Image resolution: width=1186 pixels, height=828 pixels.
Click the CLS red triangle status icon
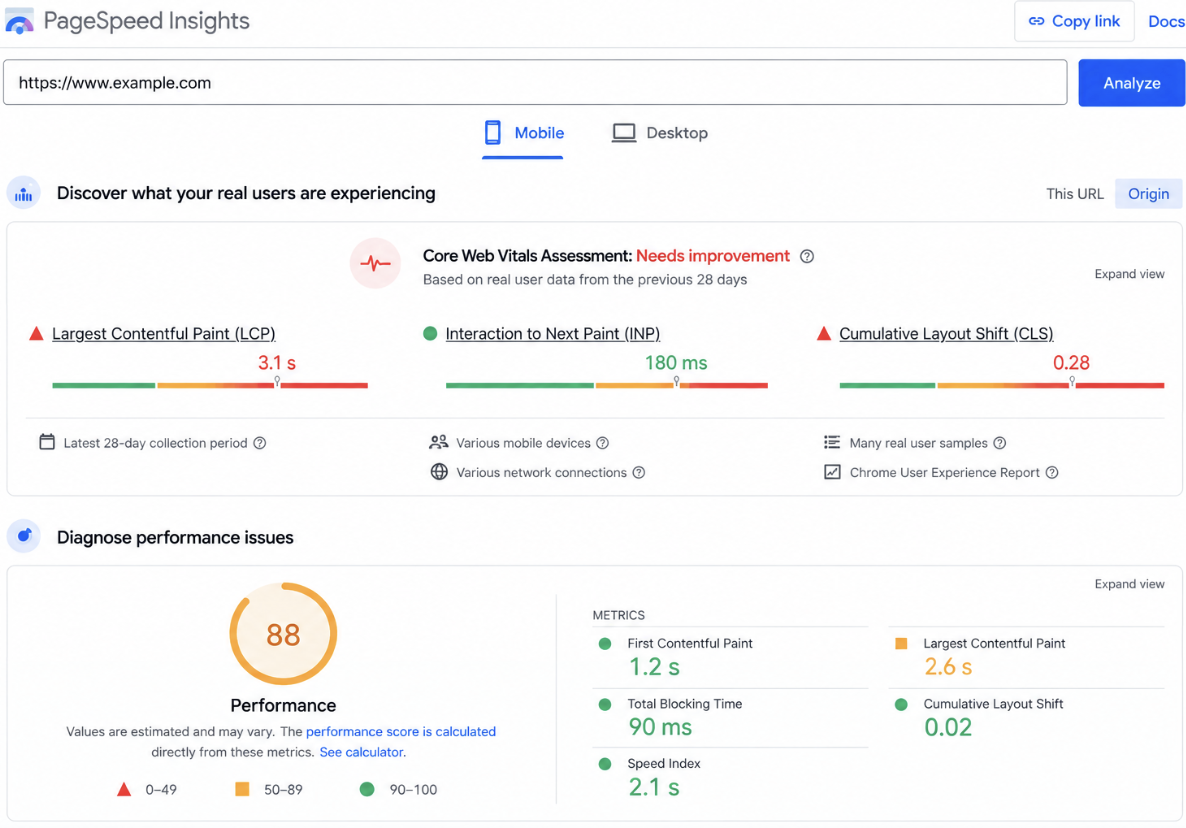(824, 333)
